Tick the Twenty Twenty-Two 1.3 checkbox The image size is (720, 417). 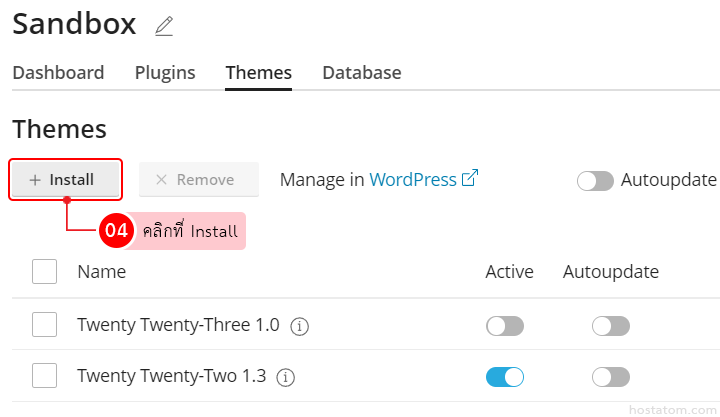[x=44, y=376]
